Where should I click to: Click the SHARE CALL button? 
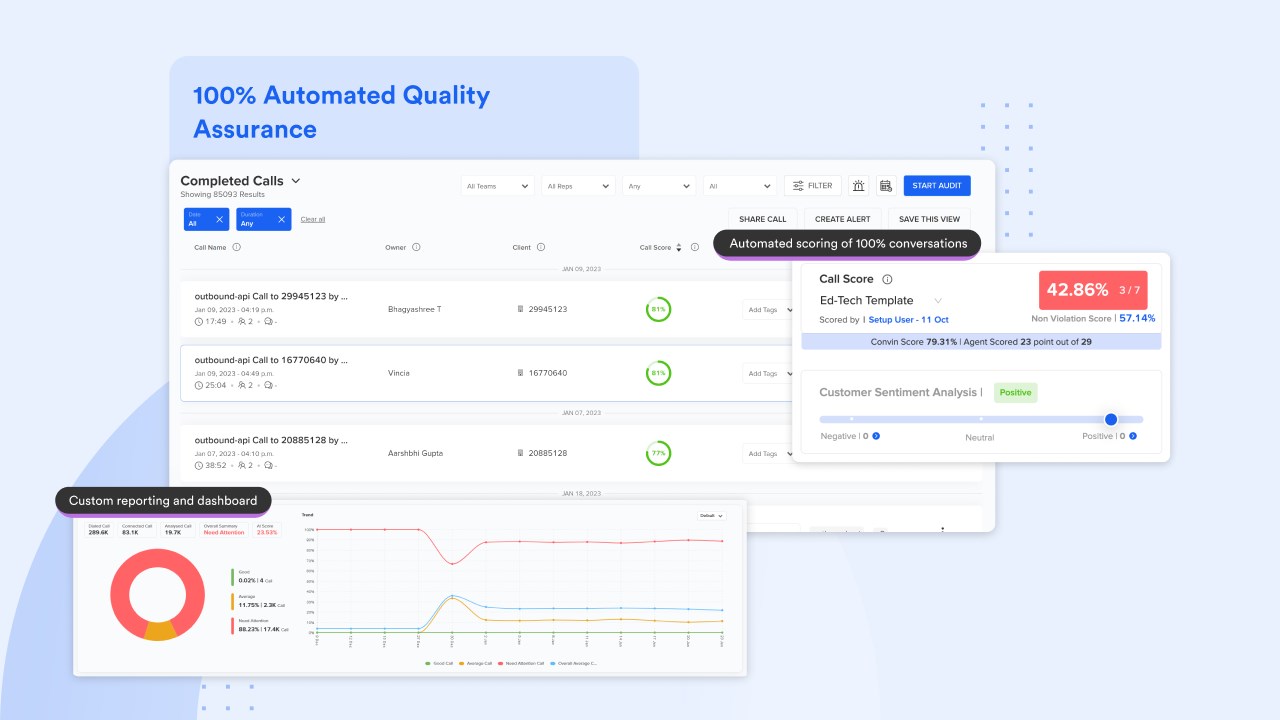point(763,219)
